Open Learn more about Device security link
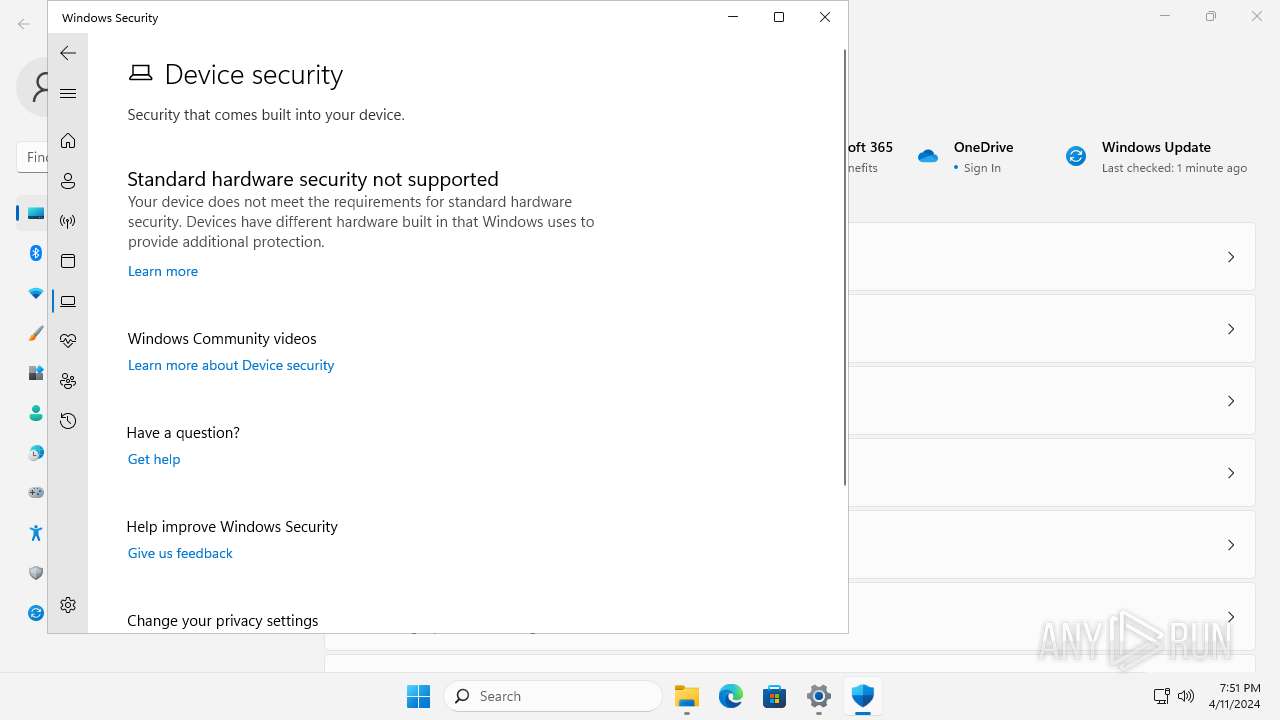1280x720 pixels. pos(231,365)
